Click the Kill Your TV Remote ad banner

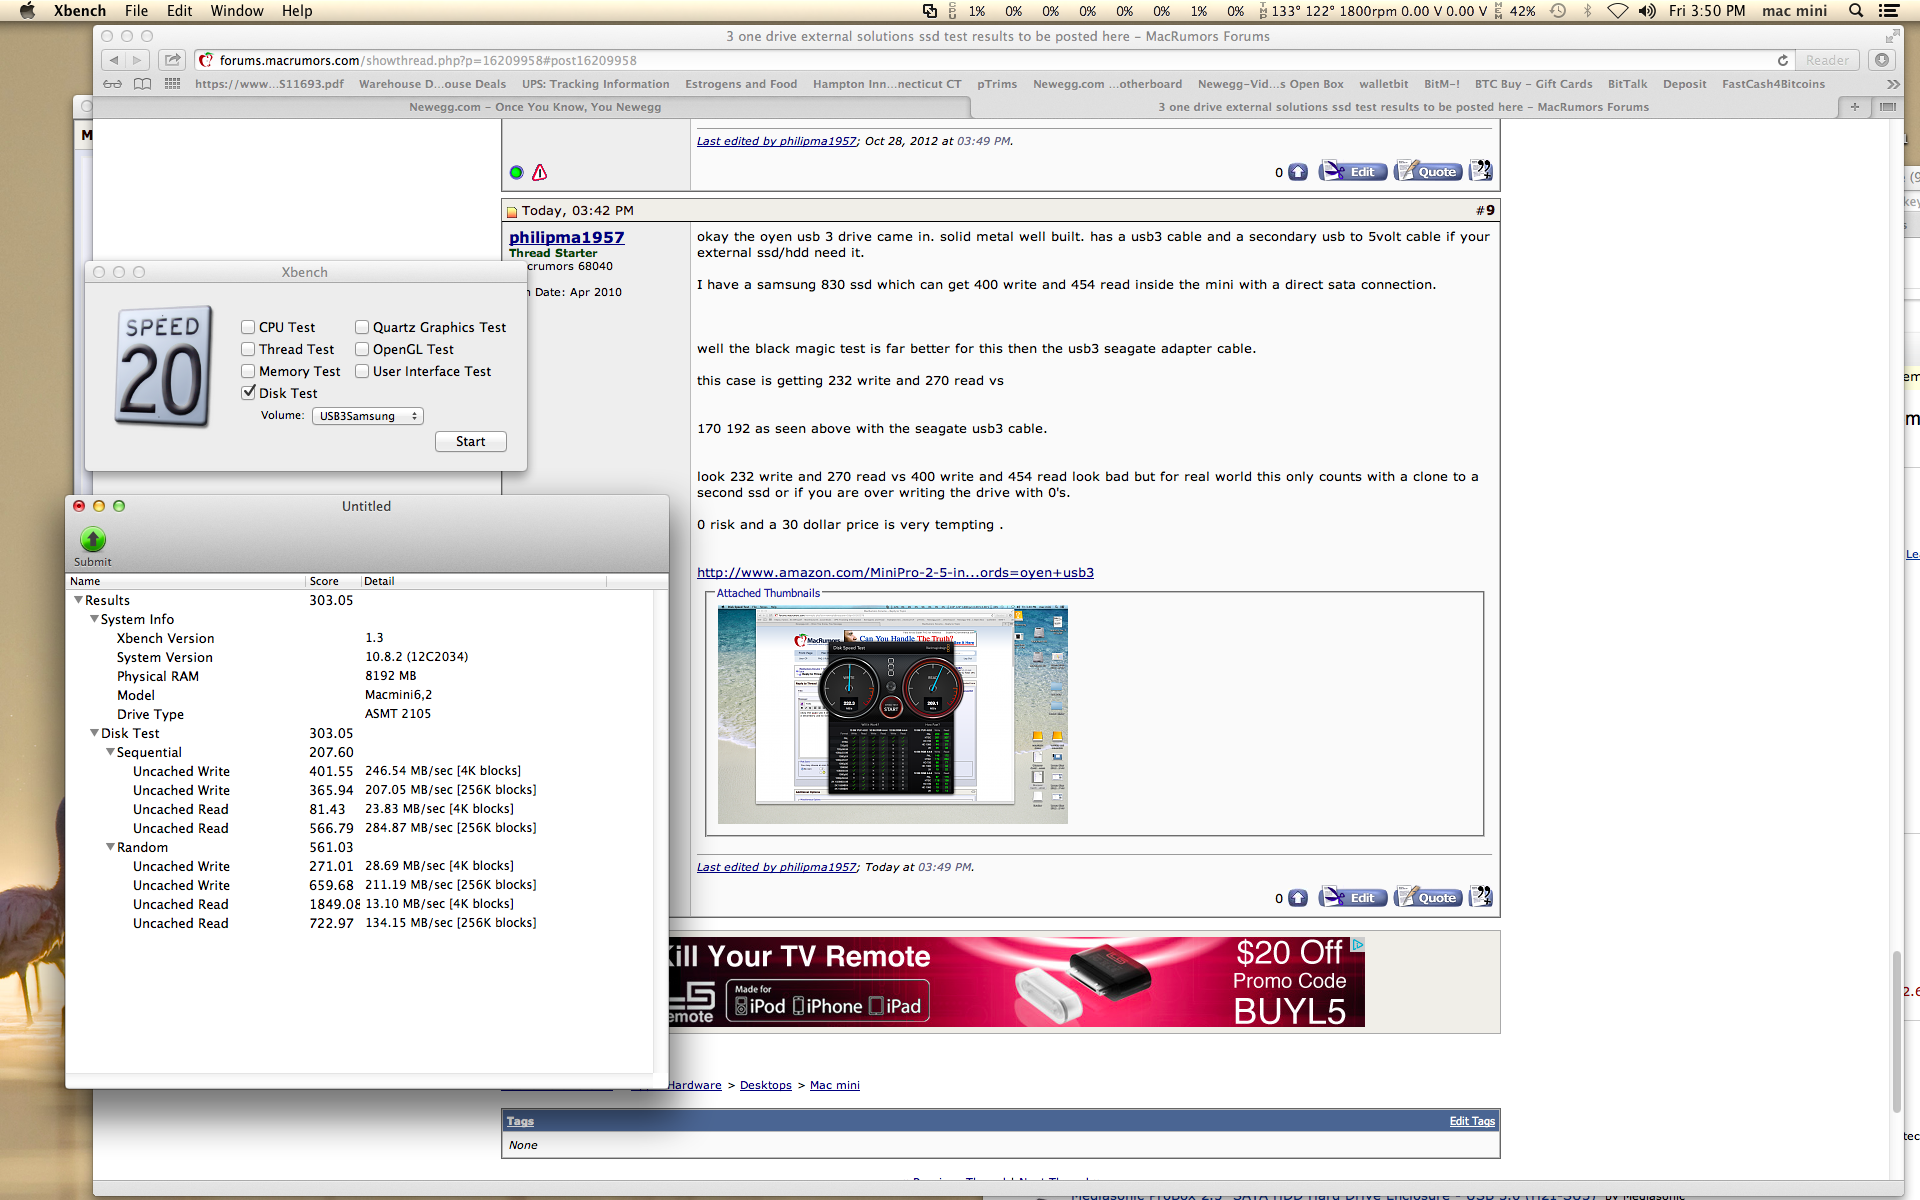(1017, 982)
